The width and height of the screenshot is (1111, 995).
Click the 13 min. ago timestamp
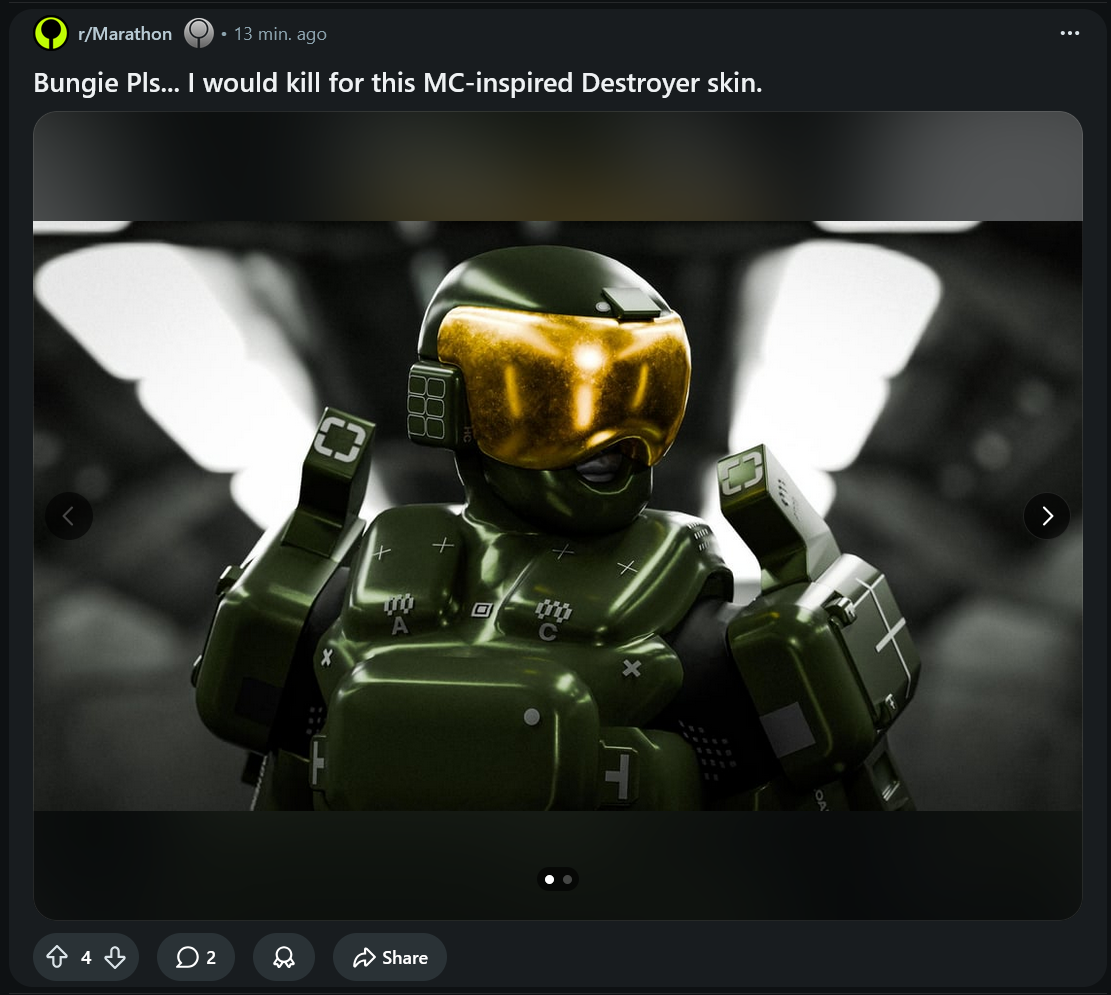[280, 34]
